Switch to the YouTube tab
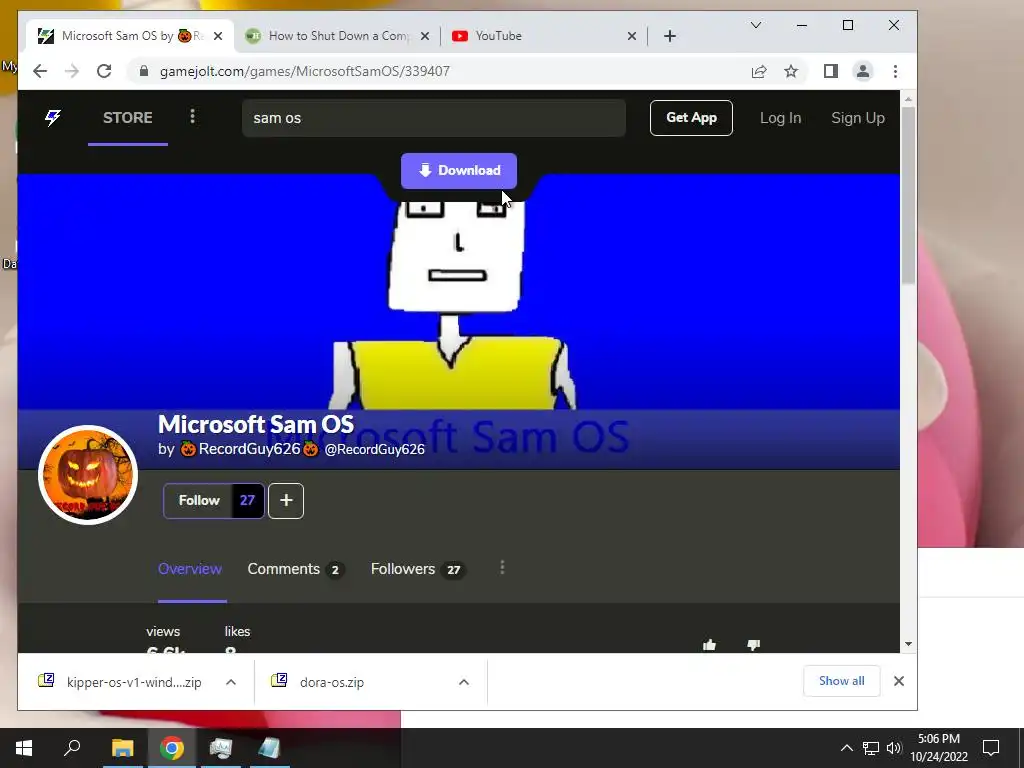Screen dimensions: 1024x768 [x=542, y=36]
